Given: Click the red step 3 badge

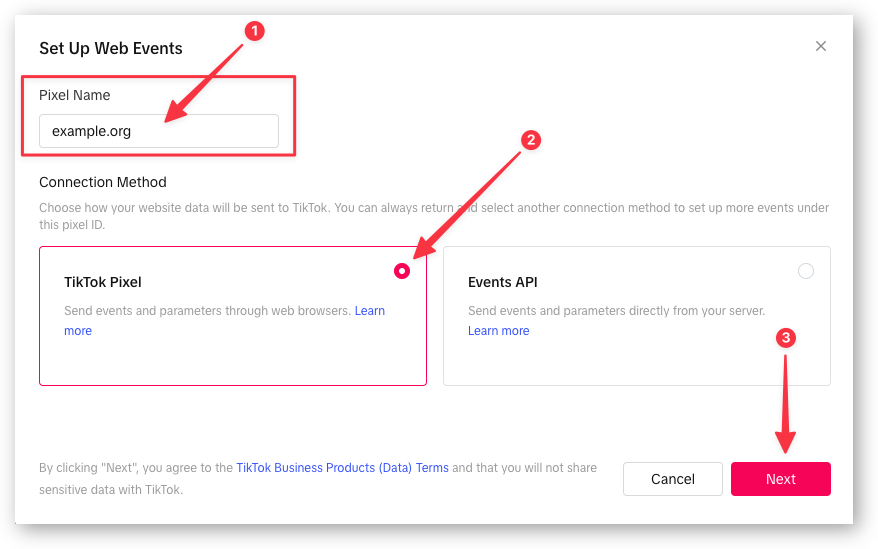Looking at the screenshot, I should click(786, 338).
